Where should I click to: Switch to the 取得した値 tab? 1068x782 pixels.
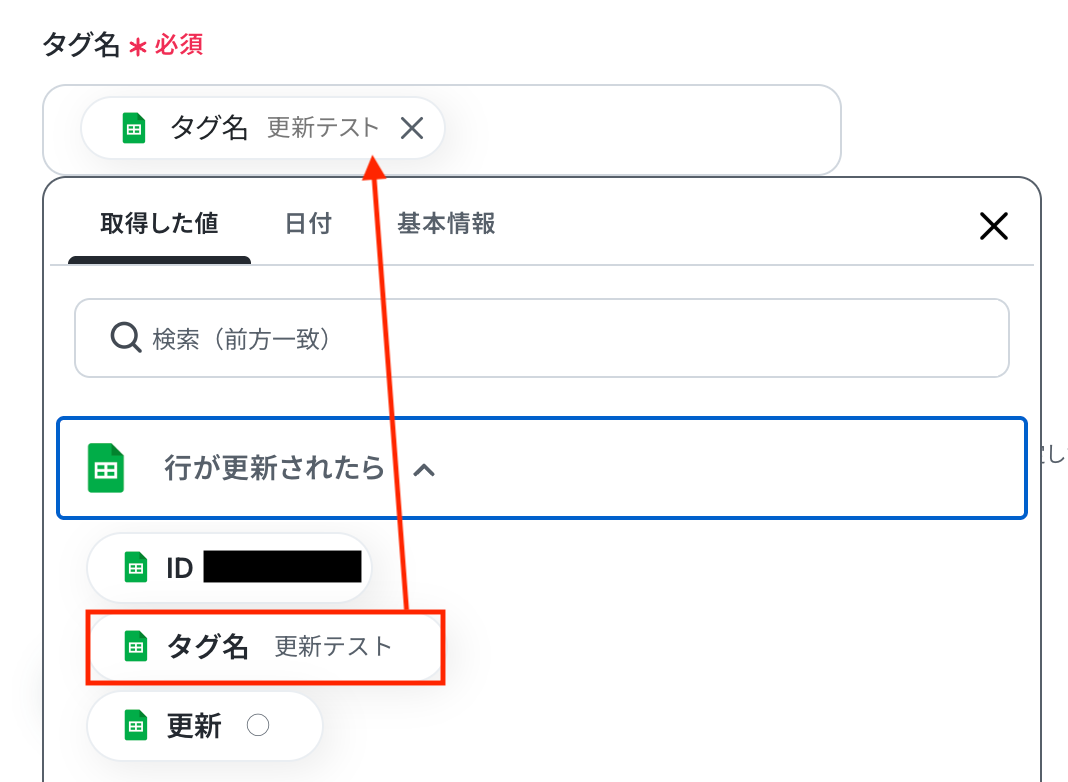pos(159,224)
